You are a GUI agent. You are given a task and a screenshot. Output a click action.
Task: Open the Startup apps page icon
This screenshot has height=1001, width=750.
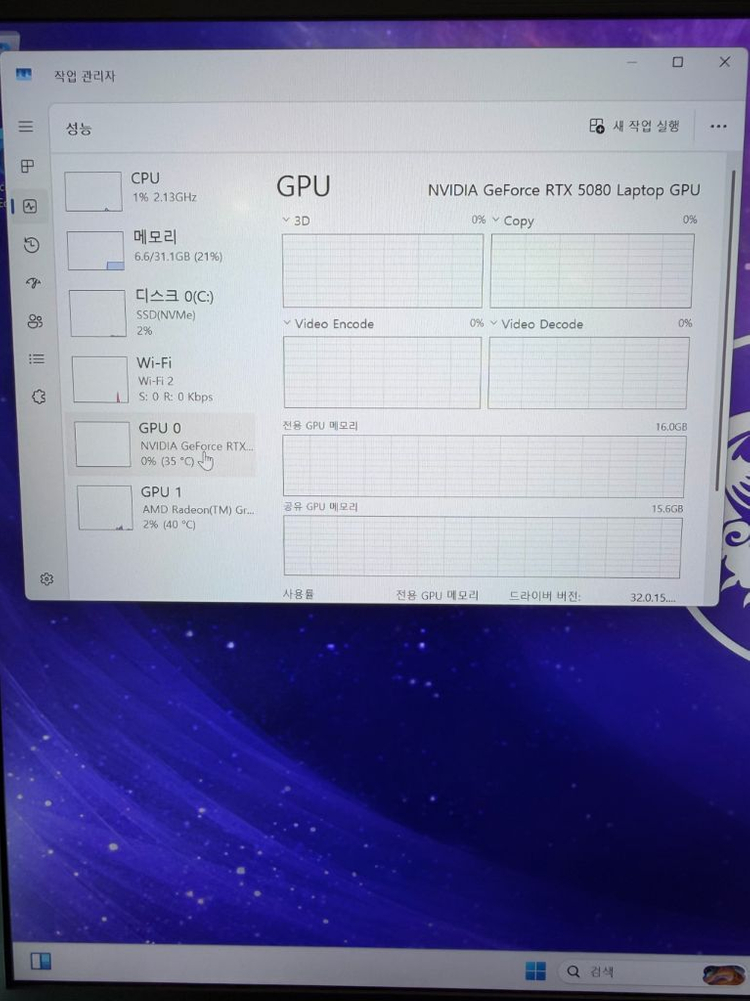pos(34,283)
